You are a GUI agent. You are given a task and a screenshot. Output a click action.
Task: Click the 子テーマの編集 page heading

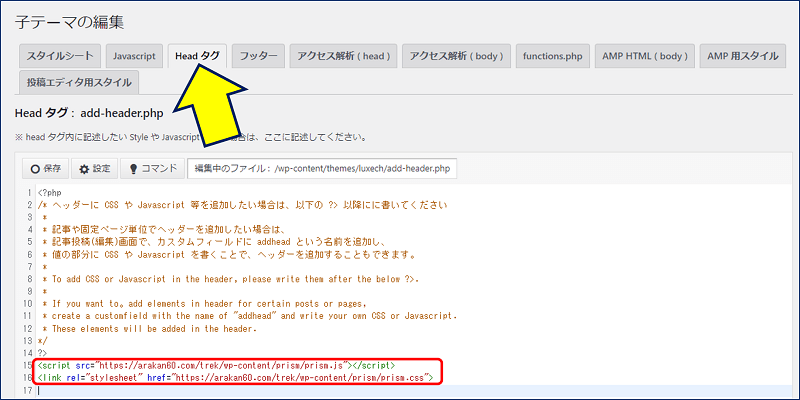69,22
